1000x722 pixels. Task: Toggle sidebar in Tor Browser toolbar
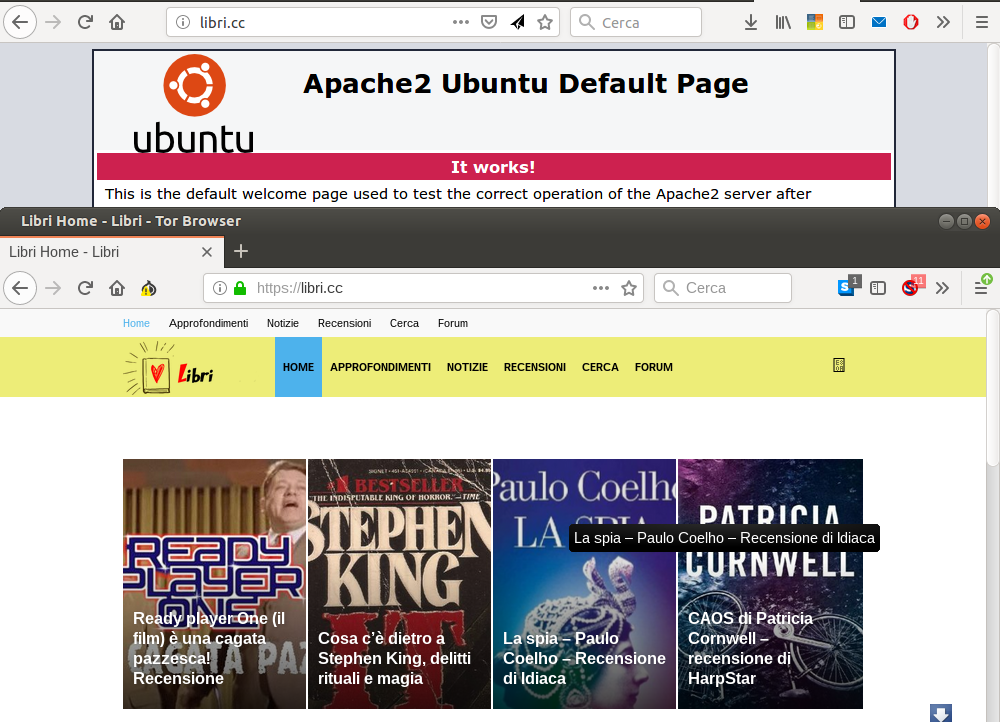878,288
